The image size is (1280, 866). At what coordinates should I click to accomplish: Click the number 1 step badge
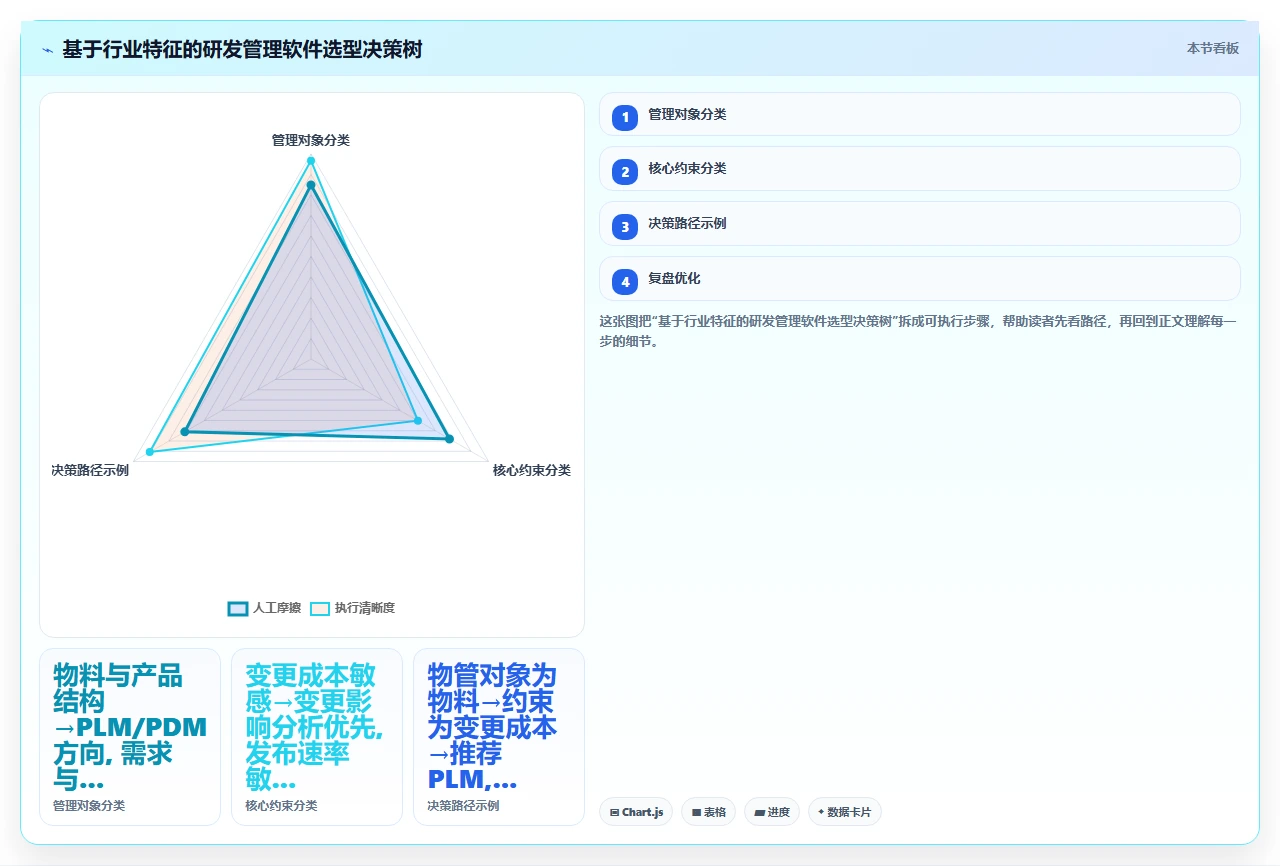coord(625,117)
